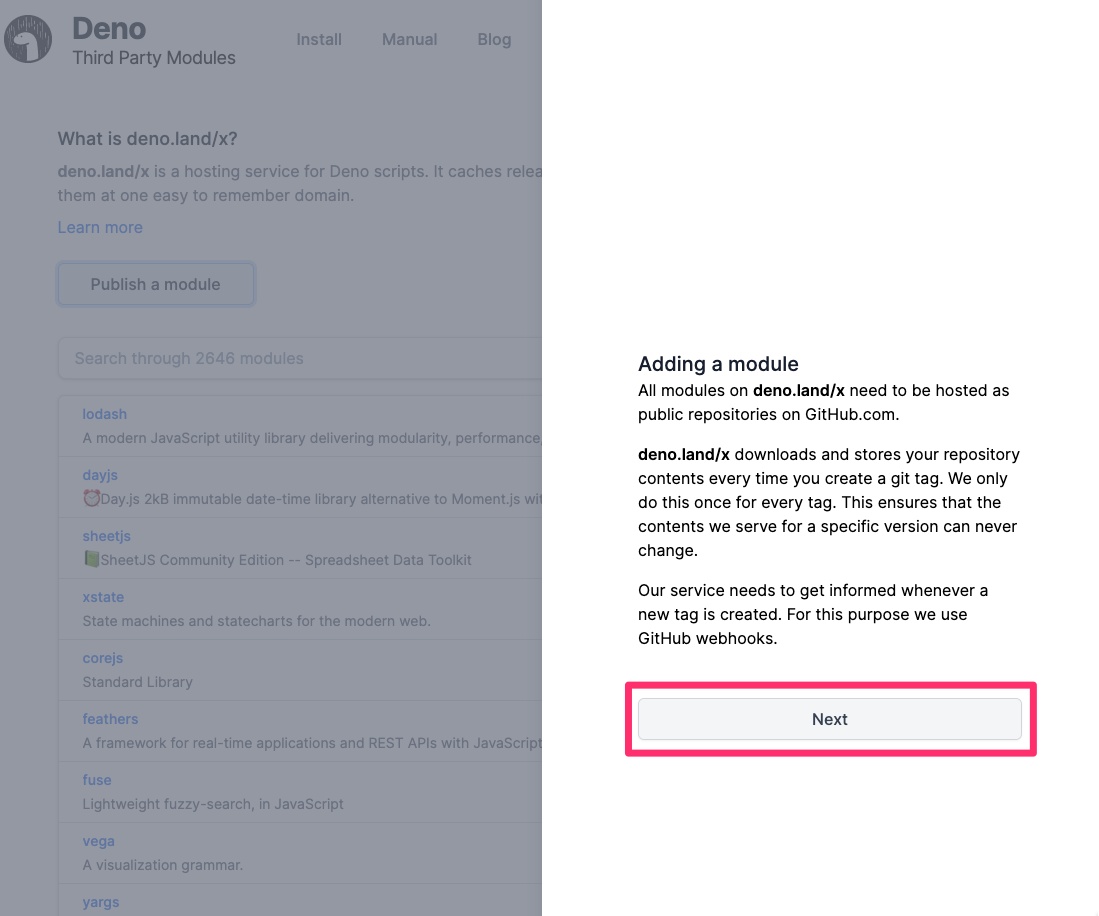Click Next in Adding a module panel
This screenshot has width=1099, height=916.
click(x=829, y=719)
